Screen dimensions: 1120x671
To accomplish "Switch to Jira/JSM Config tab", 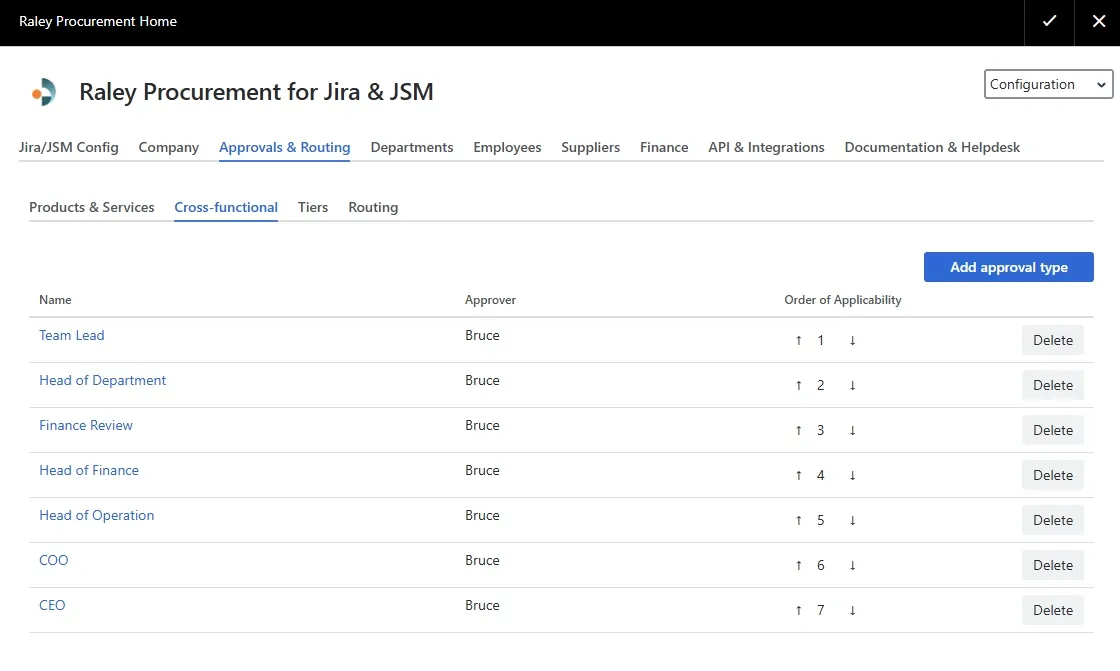I will (69, 147).
